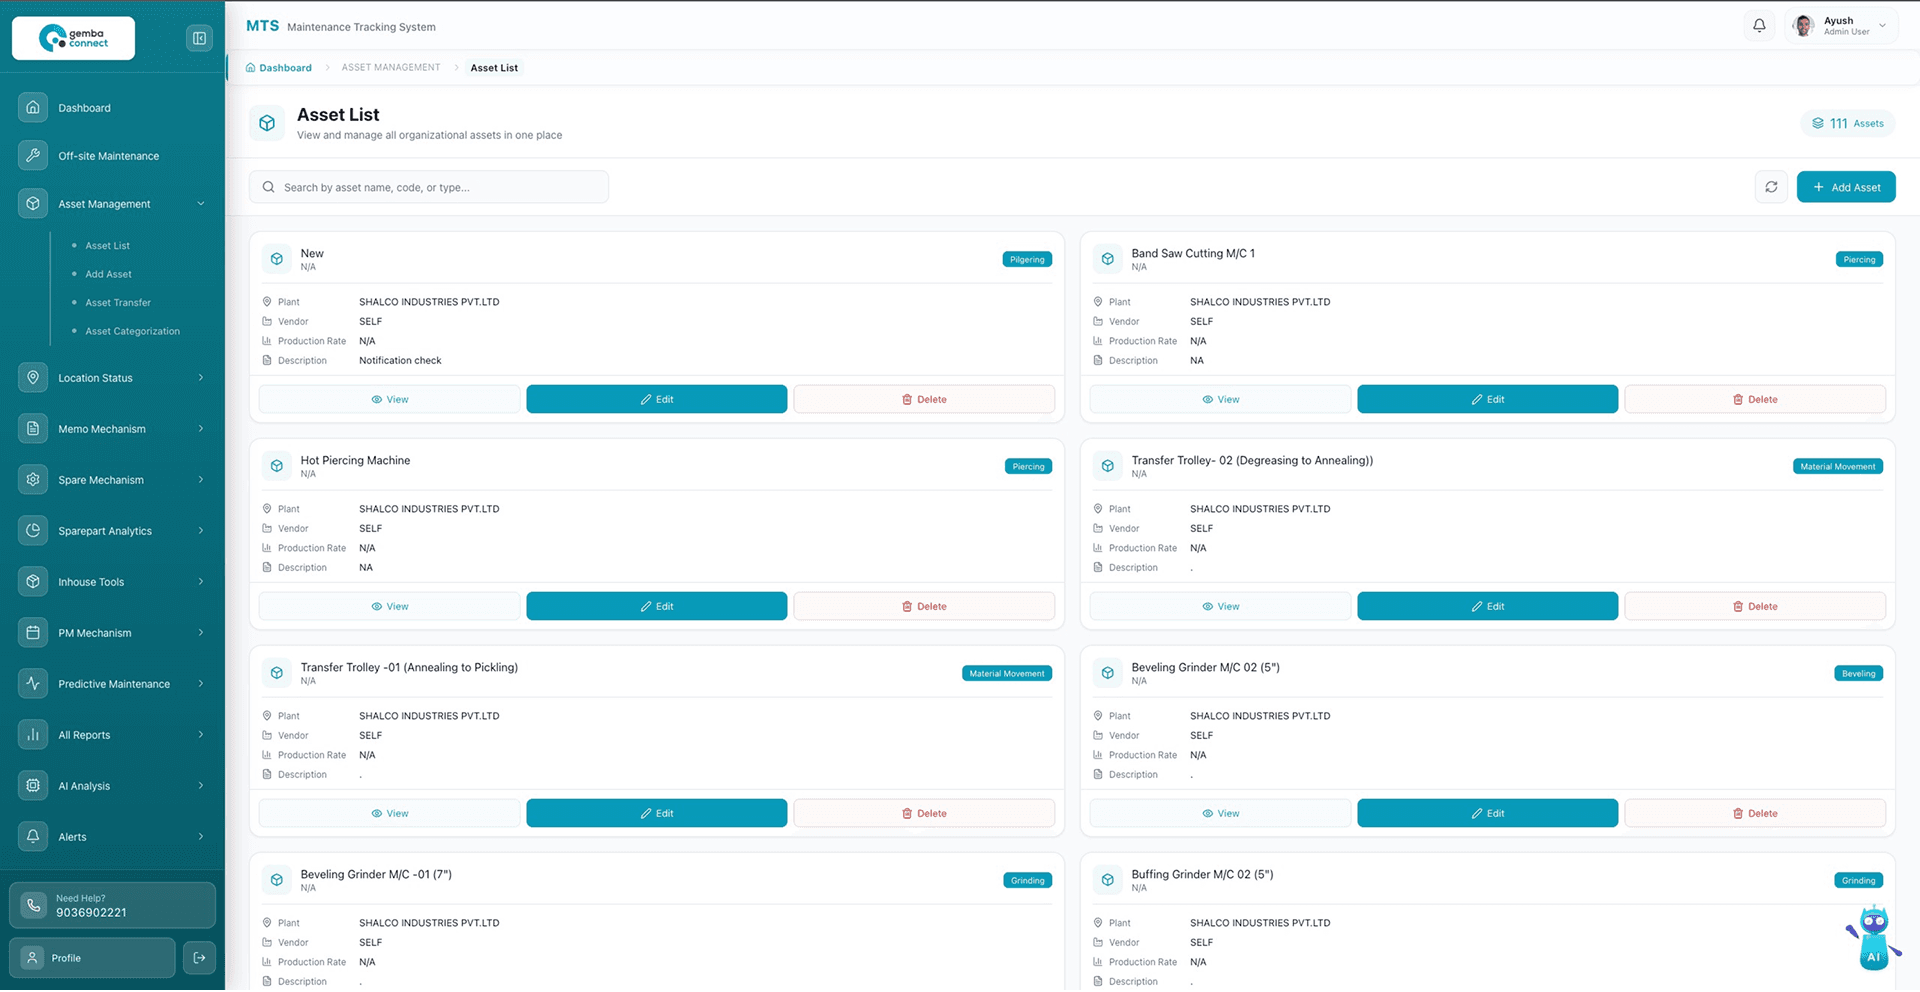Viewport: 1920px width, 992px height.
Task: Click the user avatar of Ayush
Action: click(x=1804, y=26)
